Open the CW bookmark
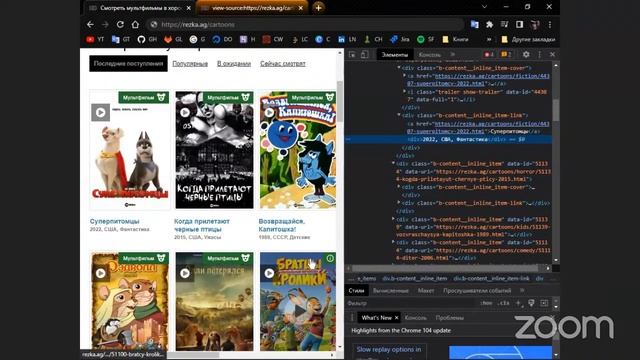Viewport: 640px width, 360px height. pos(273,39)
